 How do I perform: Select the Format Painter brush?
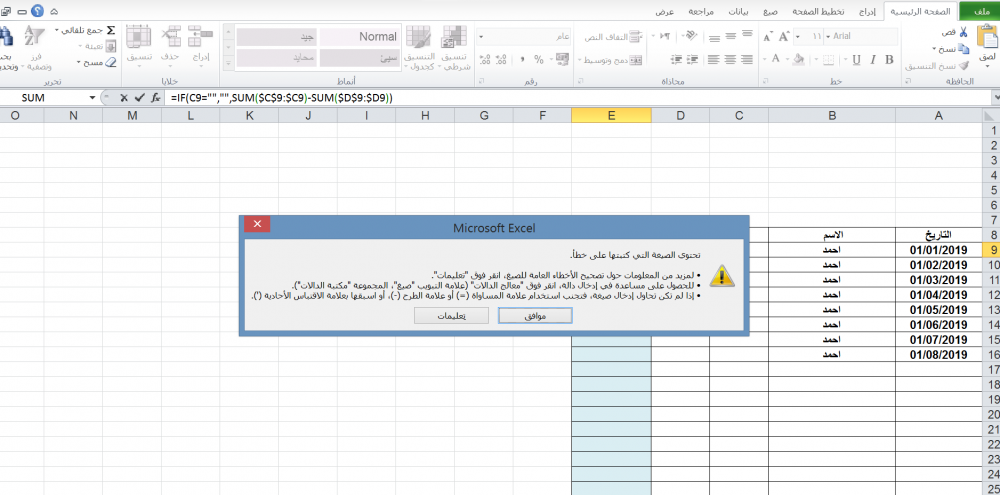[963, 66]
